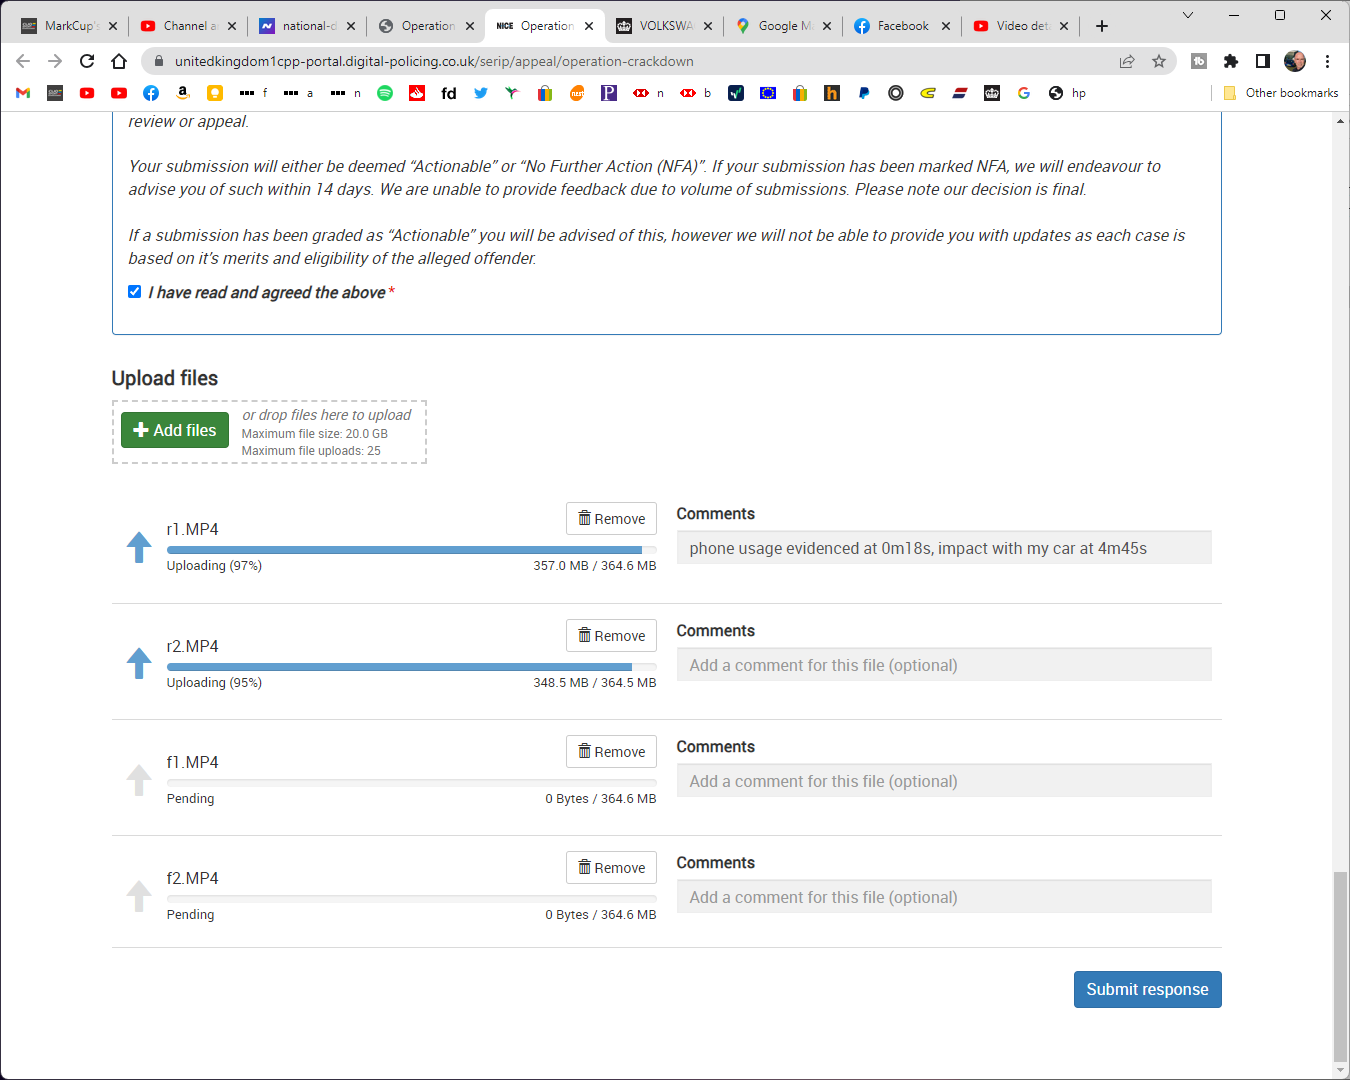Image resolution: width=1350 pixels, height=1080 pixels.
Task: Submit the response form
Action: click(x=1147, y=989)
